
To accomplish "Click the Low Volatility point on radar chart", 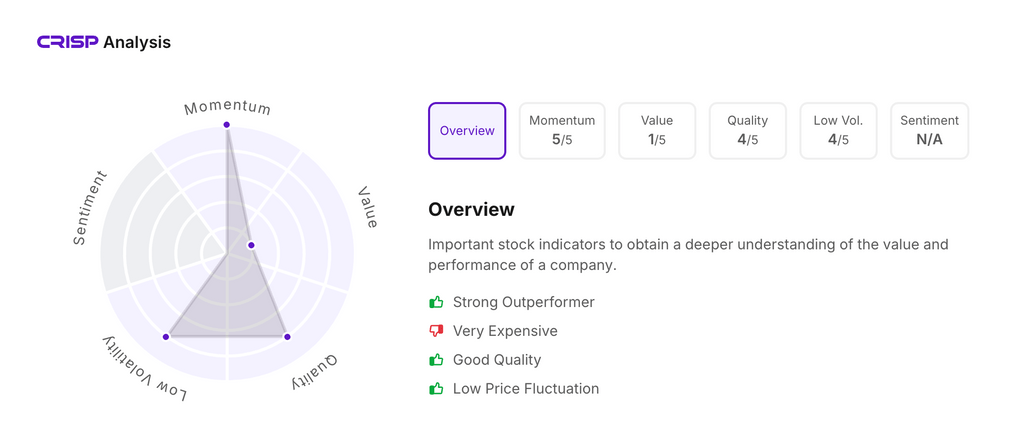I will click(x=167, y=337).
